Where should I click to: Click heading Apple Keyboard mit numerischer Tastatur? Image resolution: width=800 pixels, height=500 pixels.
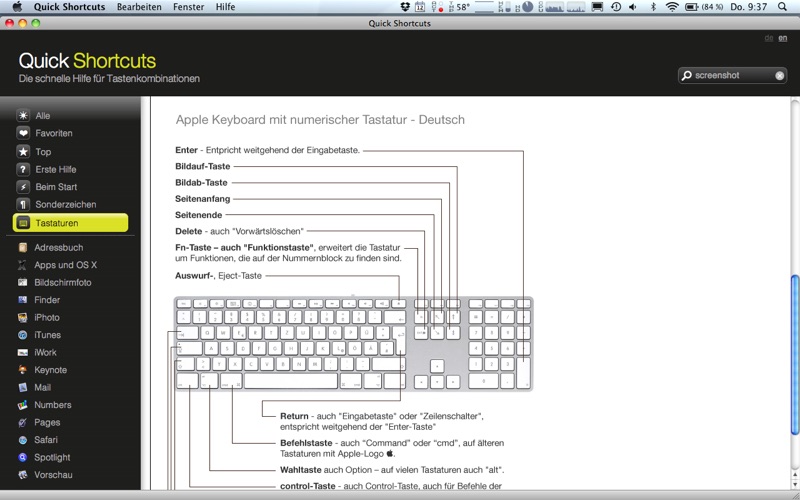point(320,120)
